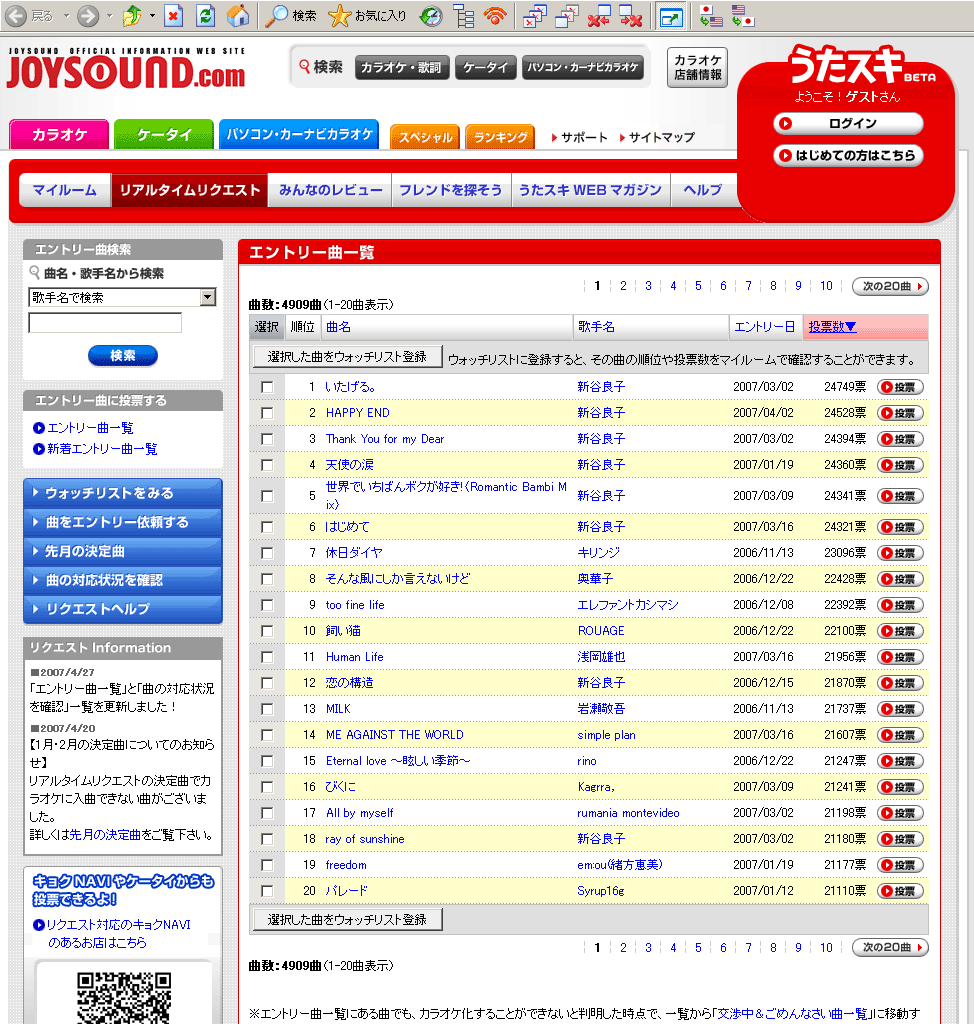Vote (投票) for too fine life
Screen dimensions: 974x1024
[x=900, y=605]
